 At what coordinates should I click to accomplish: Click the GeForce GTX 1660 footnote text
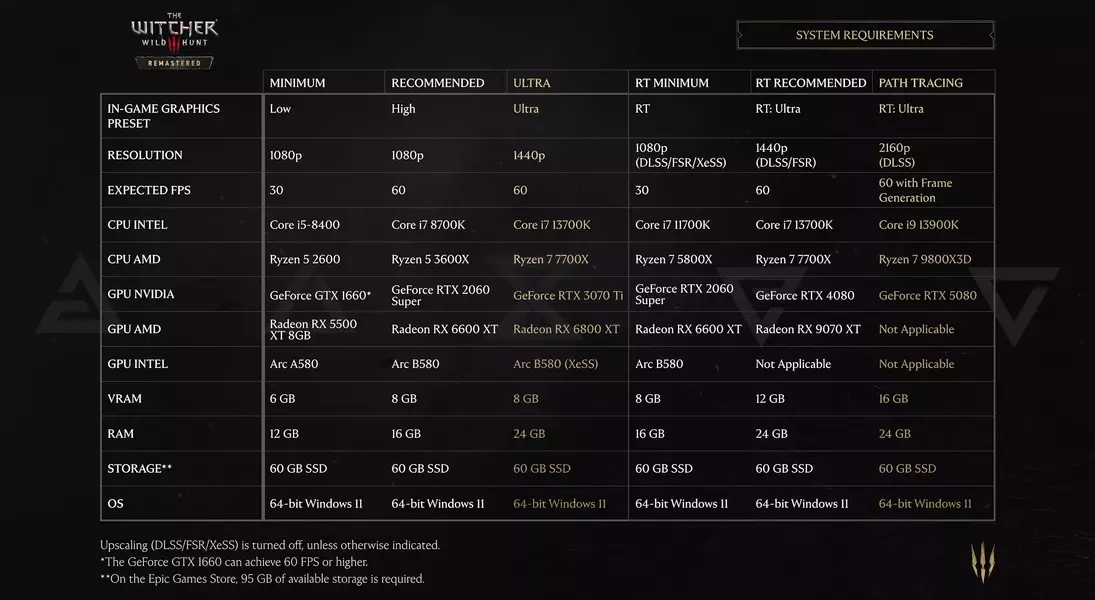(x=234, y=562)
